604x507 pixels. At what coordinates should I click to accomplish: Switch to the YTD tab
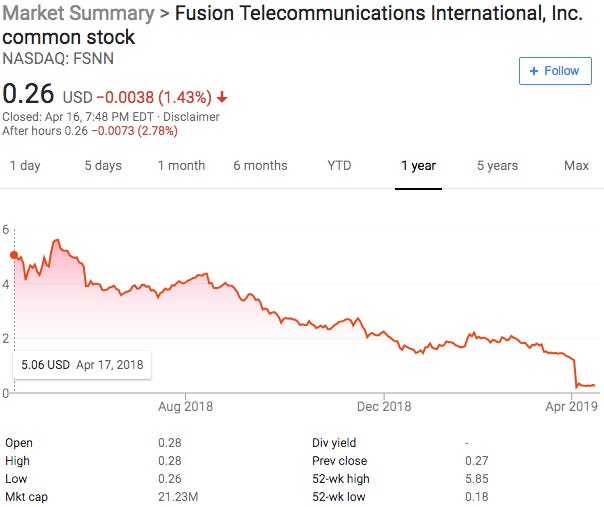pos(340,166)
